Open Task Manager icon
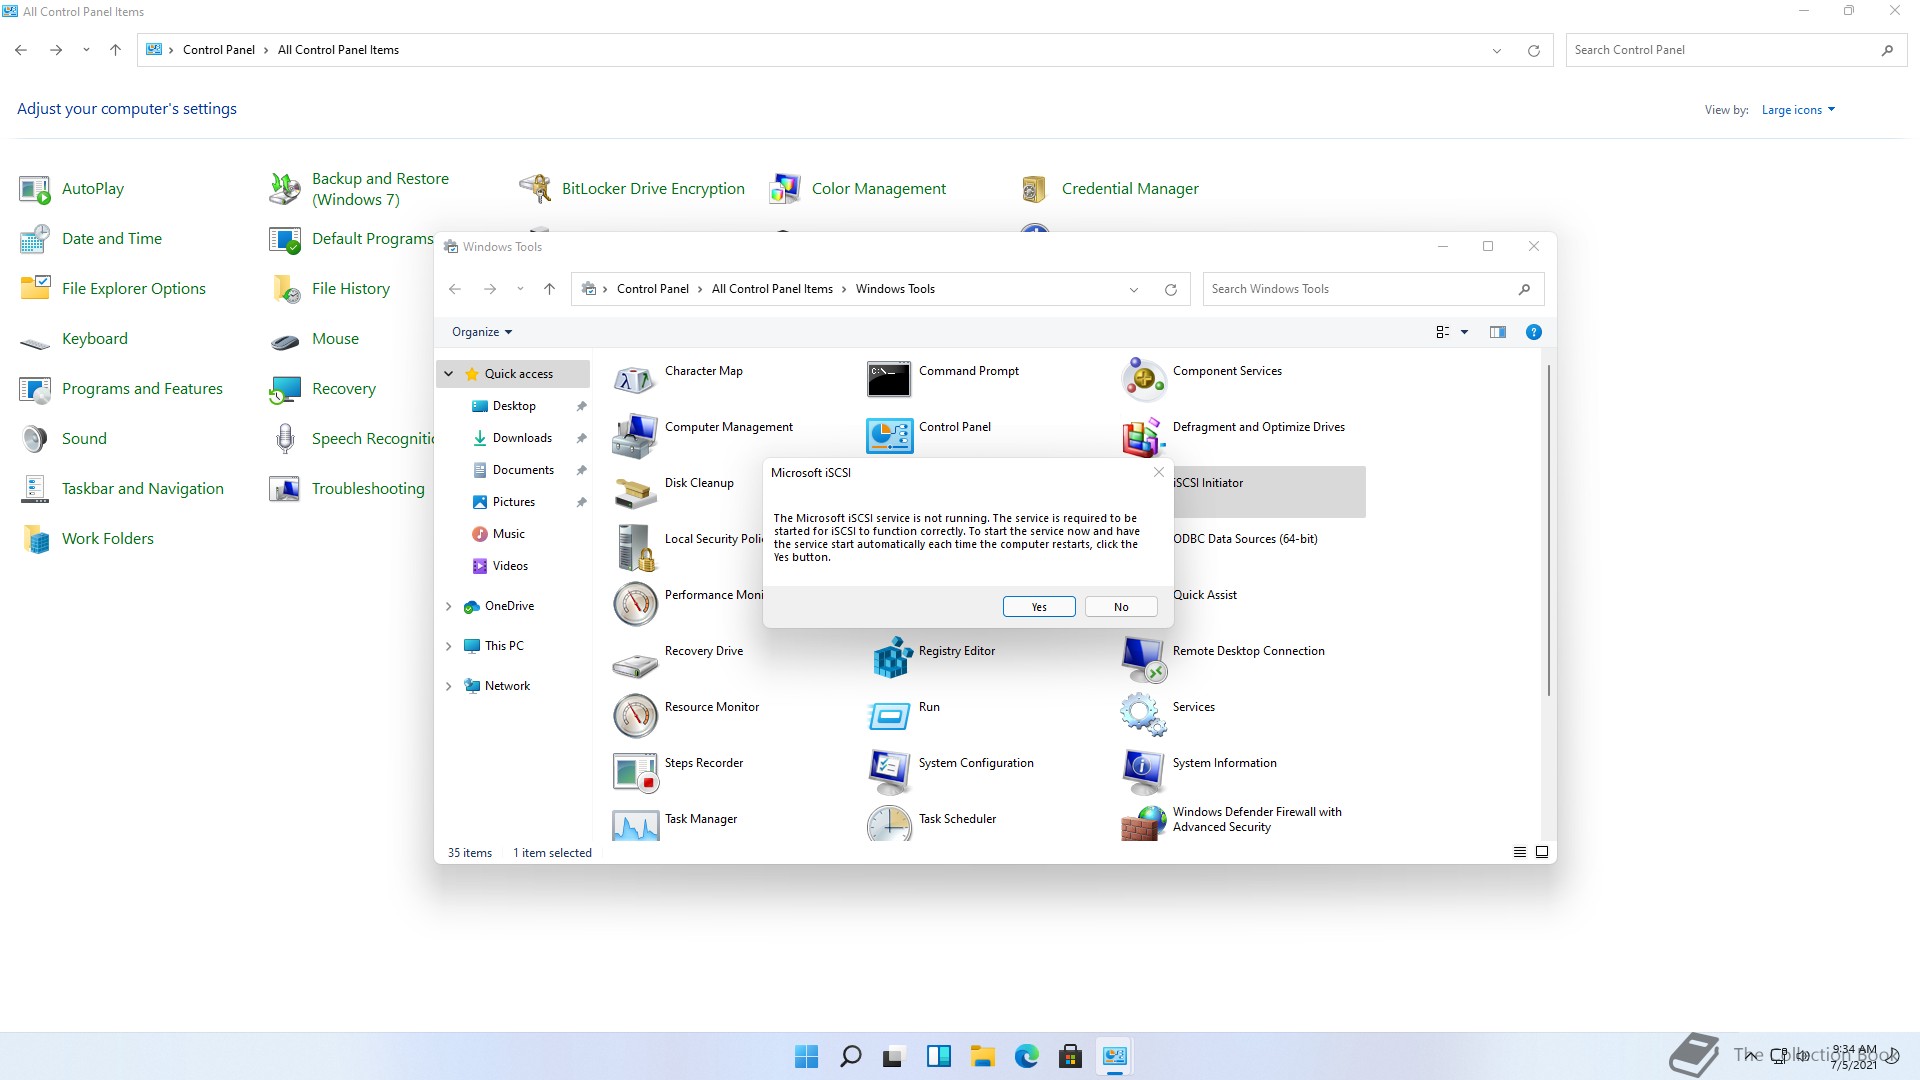Image resolution: width=1920 pixels, height=1080 pixels. pyautogui.click(x=635, y=824)
